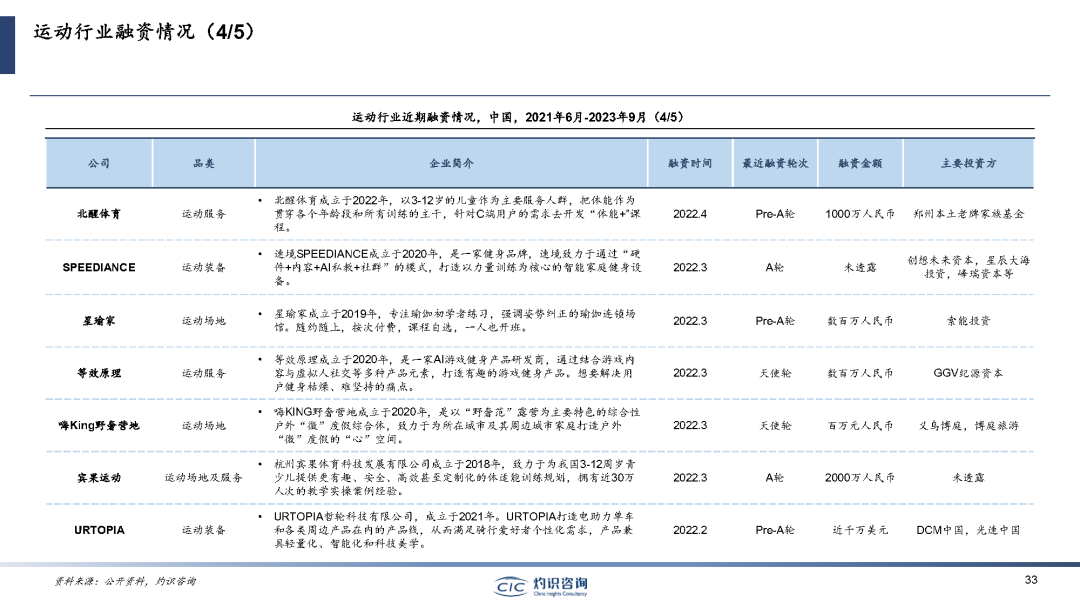The width and height of the screenshot is (1080, 608).
Task: Click the 融资时间 column header
Action: point(690,163)
